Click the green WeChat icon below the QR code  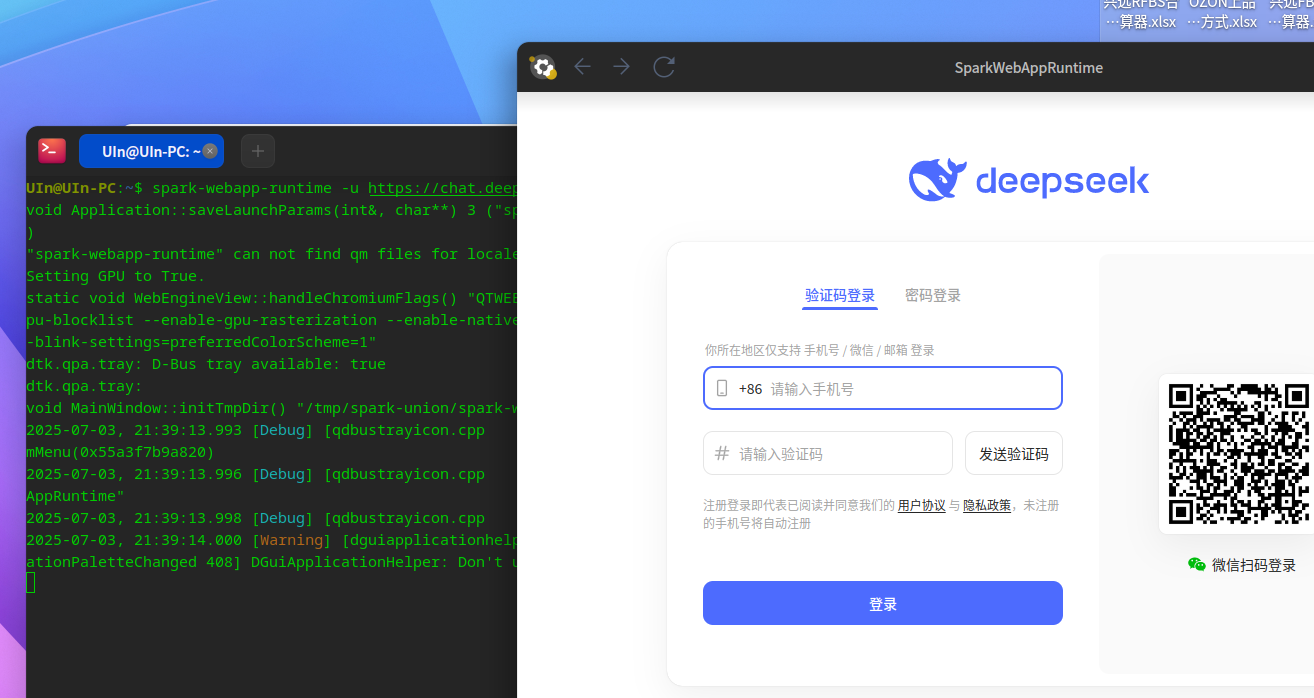click(1197, 565)
